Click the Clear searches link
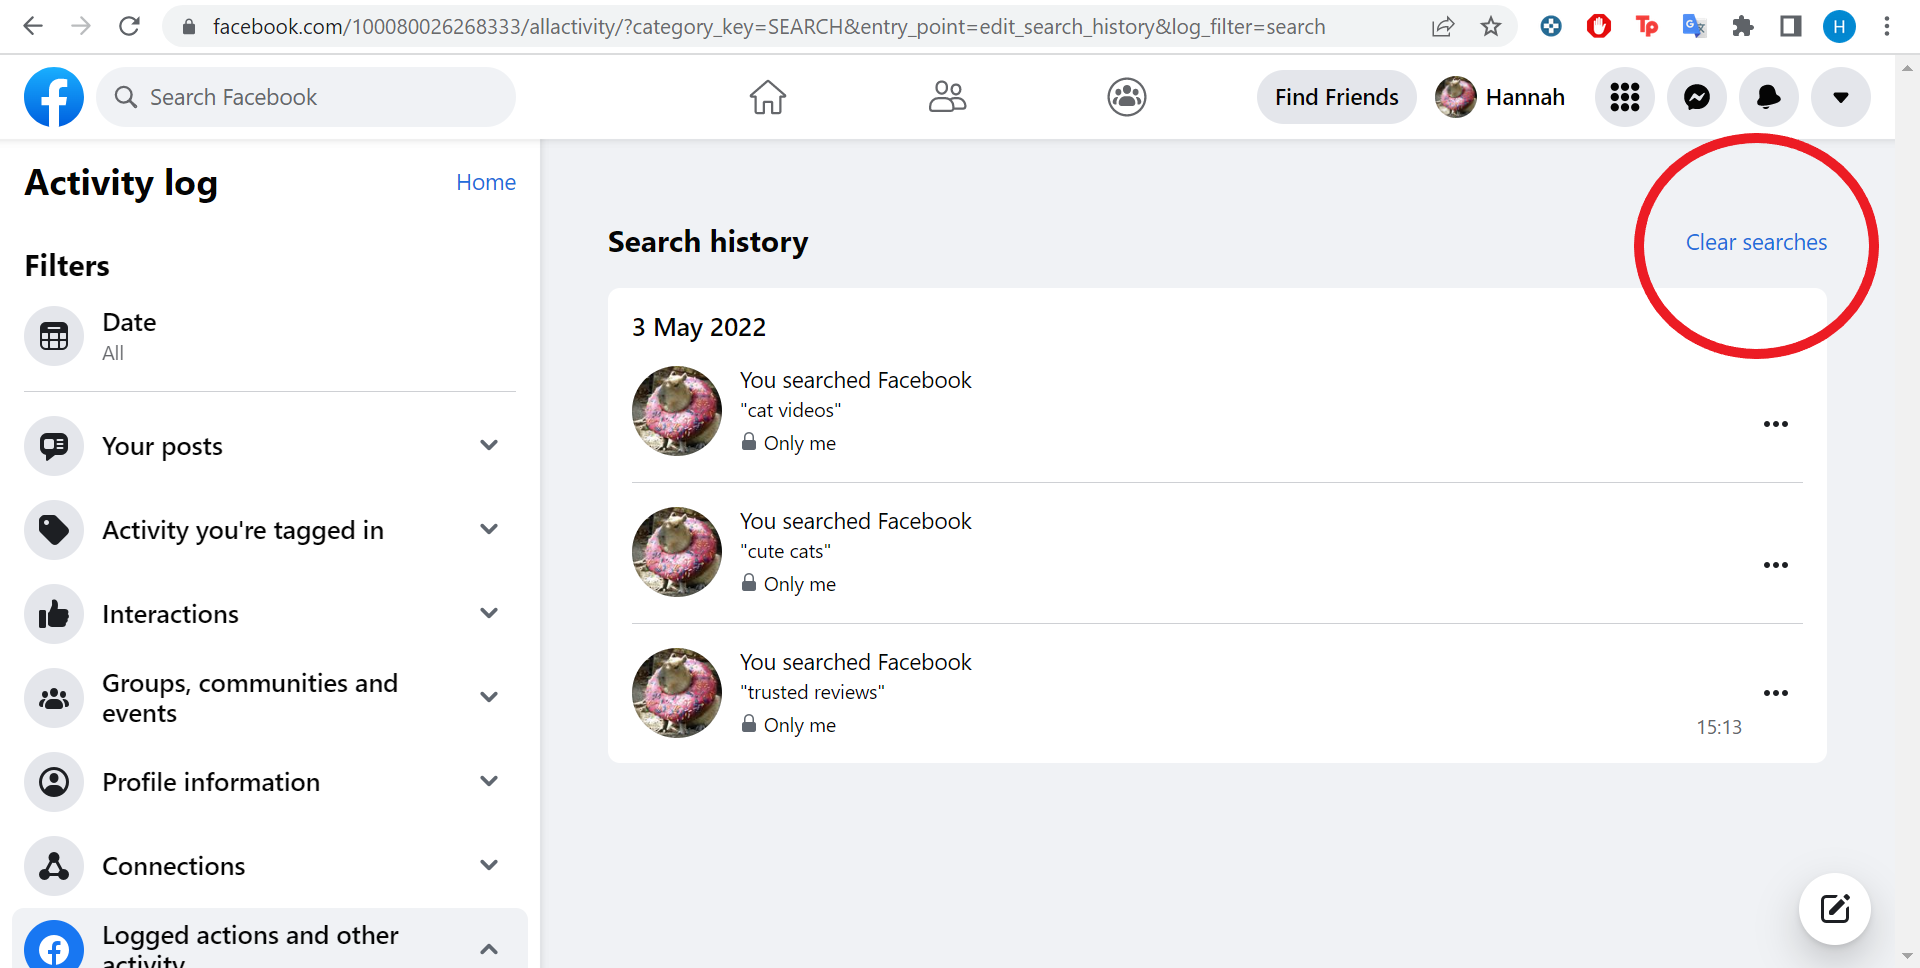This screenshot has height=968, width=1920. point(1756,242)
